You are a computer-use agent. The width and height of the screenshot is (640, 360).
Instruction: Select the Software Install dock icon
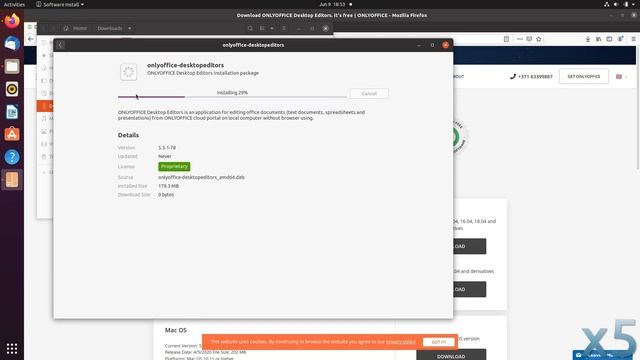[x=12, y=180]
